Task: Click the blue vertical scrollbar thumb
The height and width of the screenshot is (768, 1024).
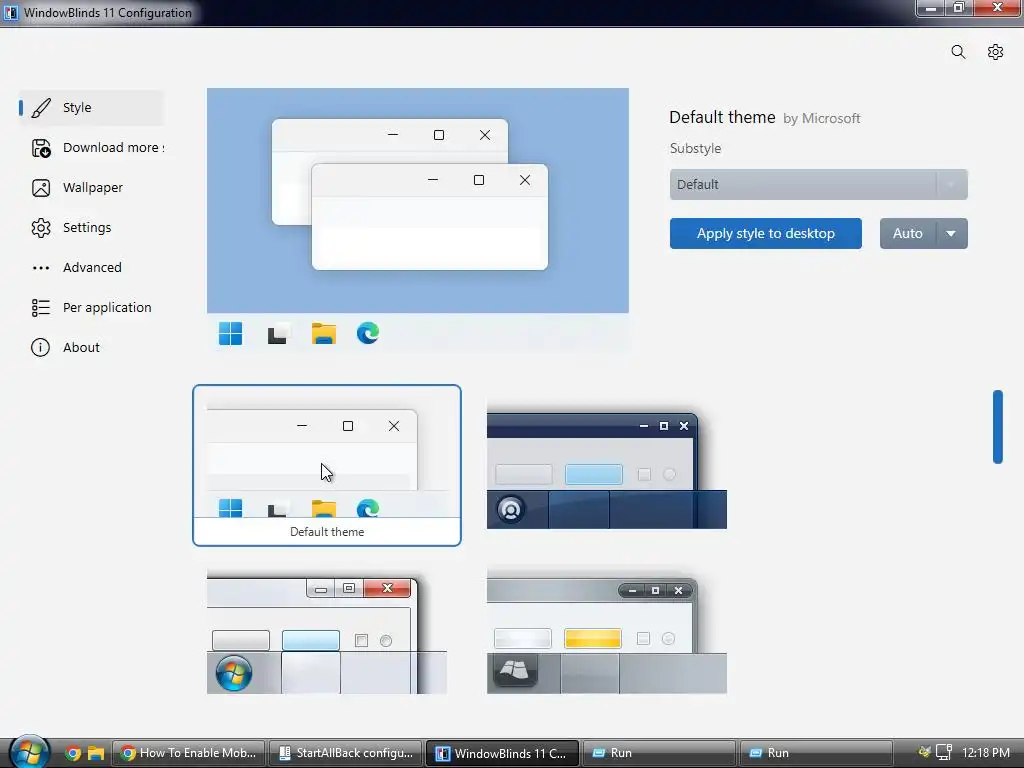Action: pos(997,427)
